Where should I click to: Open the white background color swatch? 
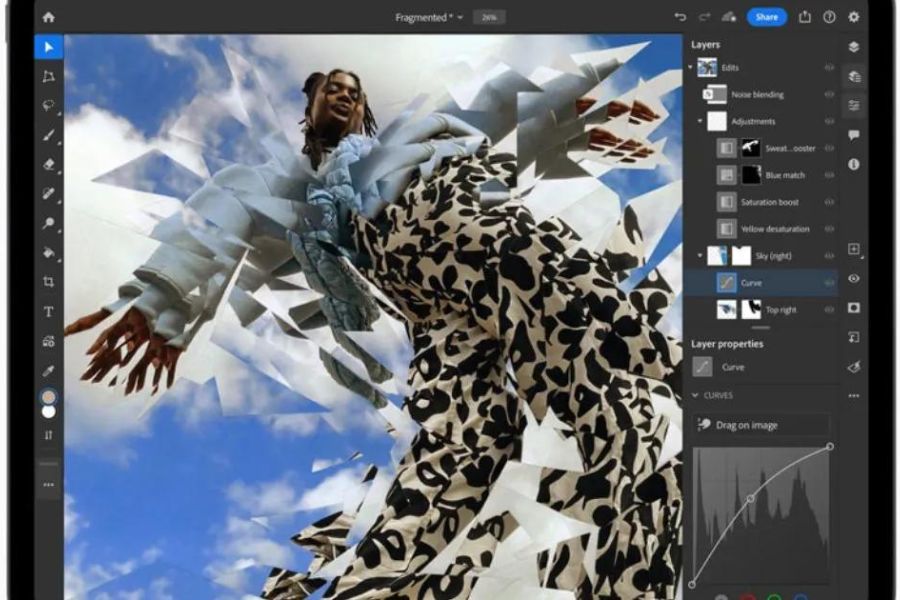point(49,412)
